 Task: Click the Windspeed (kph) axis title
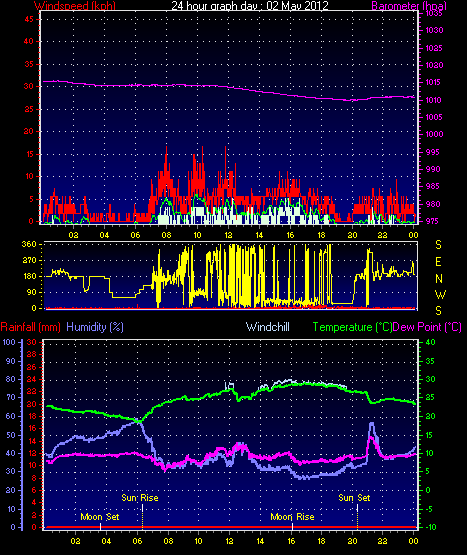(x=75, y=5)
